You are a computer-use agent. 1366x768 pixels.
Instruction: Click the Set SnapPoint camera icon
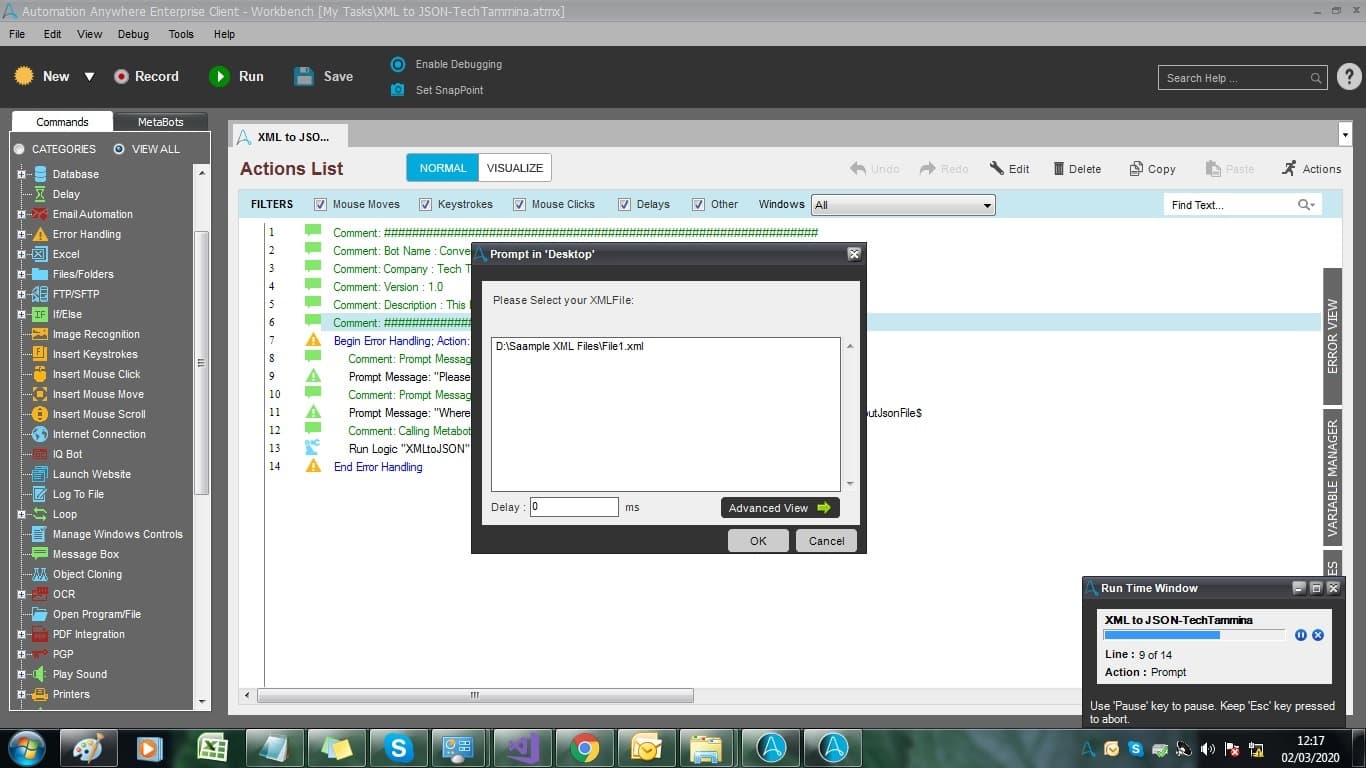[398, 90]
